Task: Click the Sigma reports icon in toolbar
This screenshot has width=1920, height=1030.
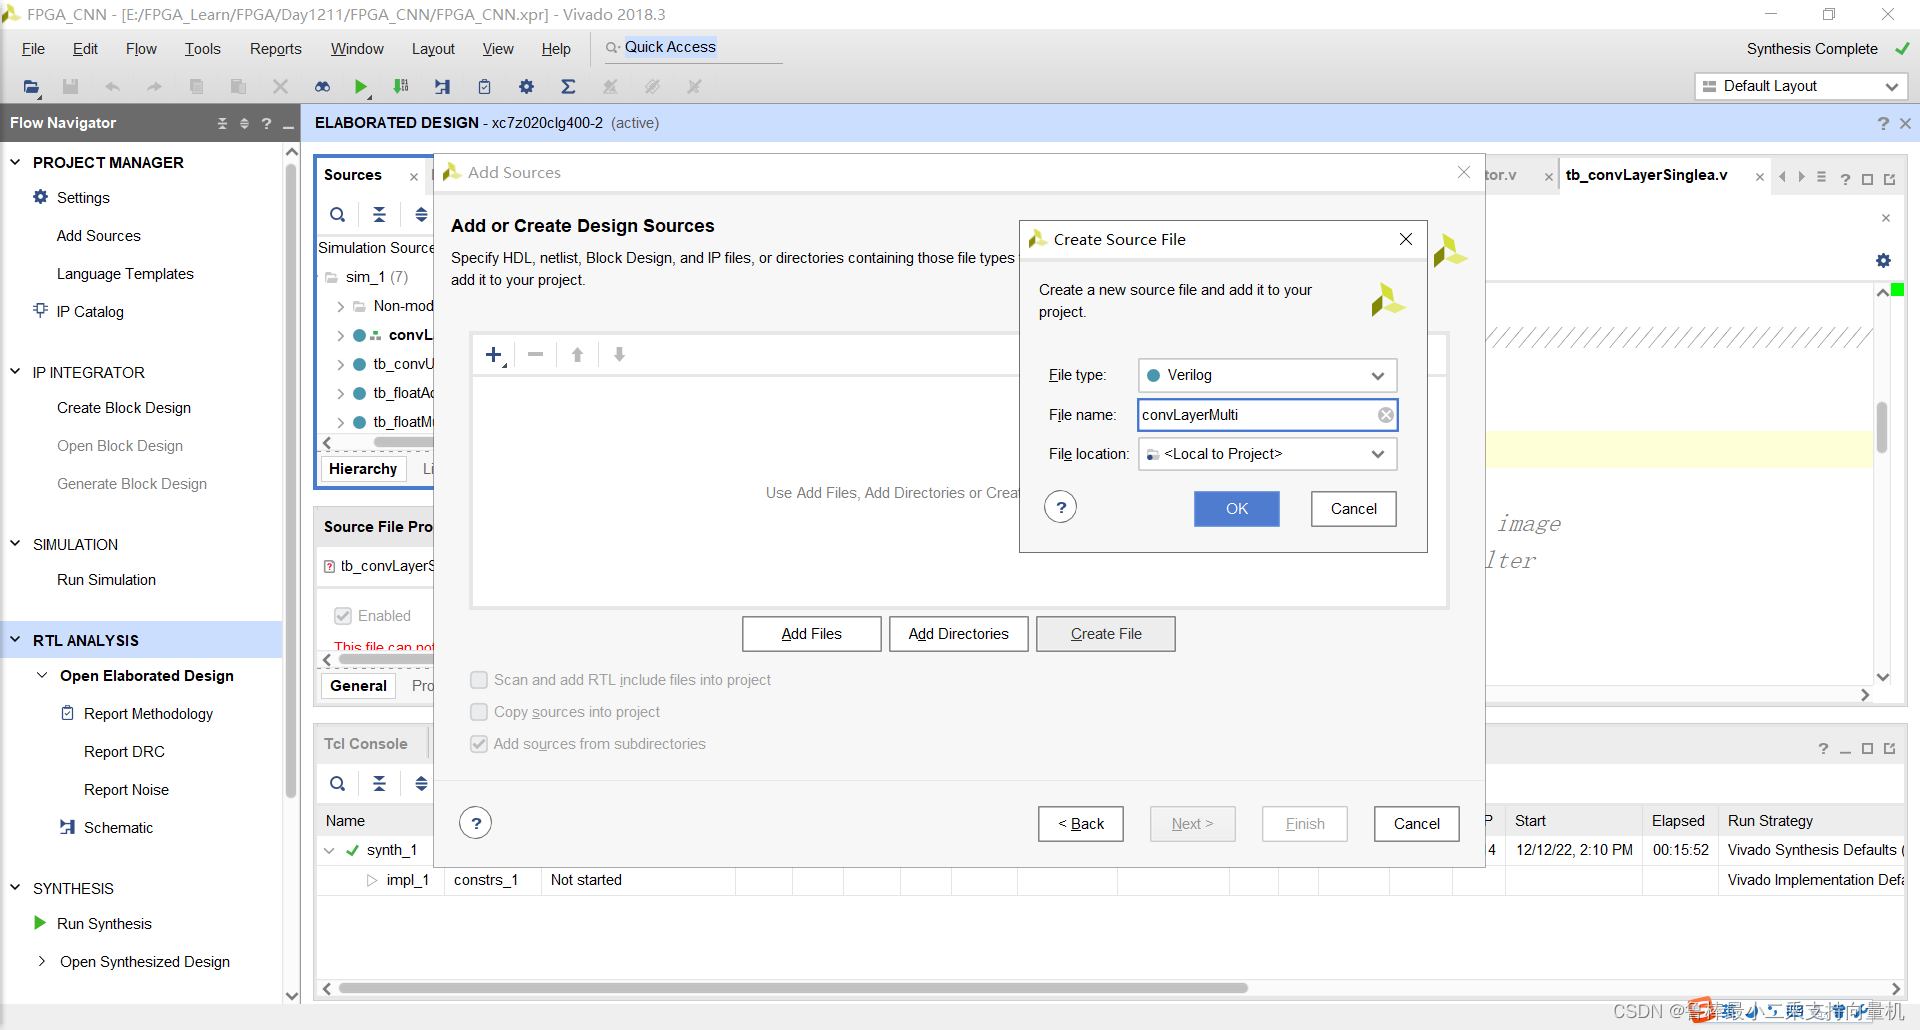Action: pos(568,87)
